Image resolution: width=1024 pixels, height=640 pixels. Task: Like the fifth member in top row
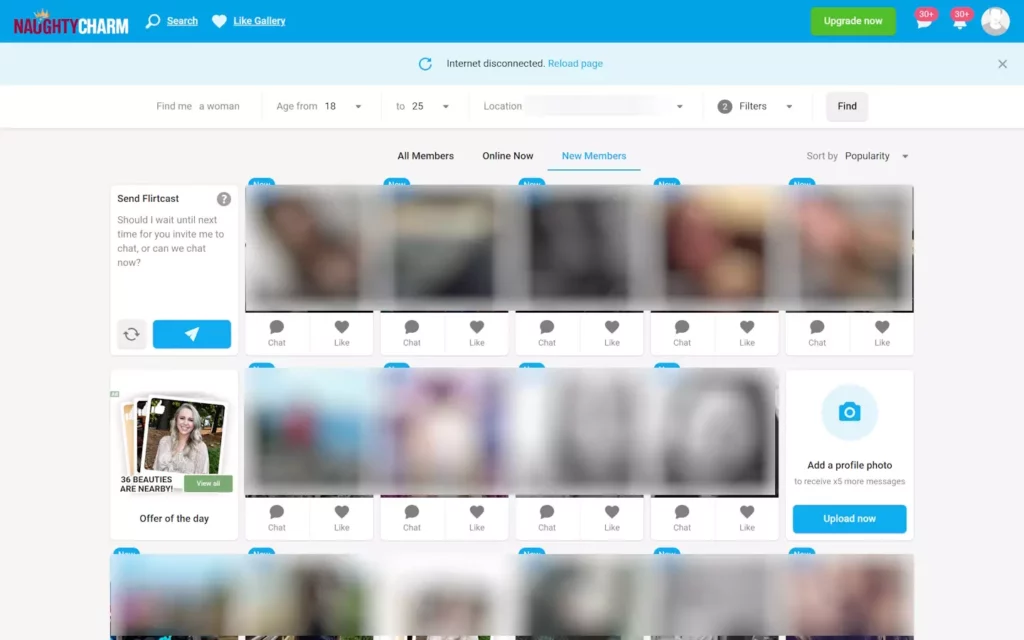(882, 333)
